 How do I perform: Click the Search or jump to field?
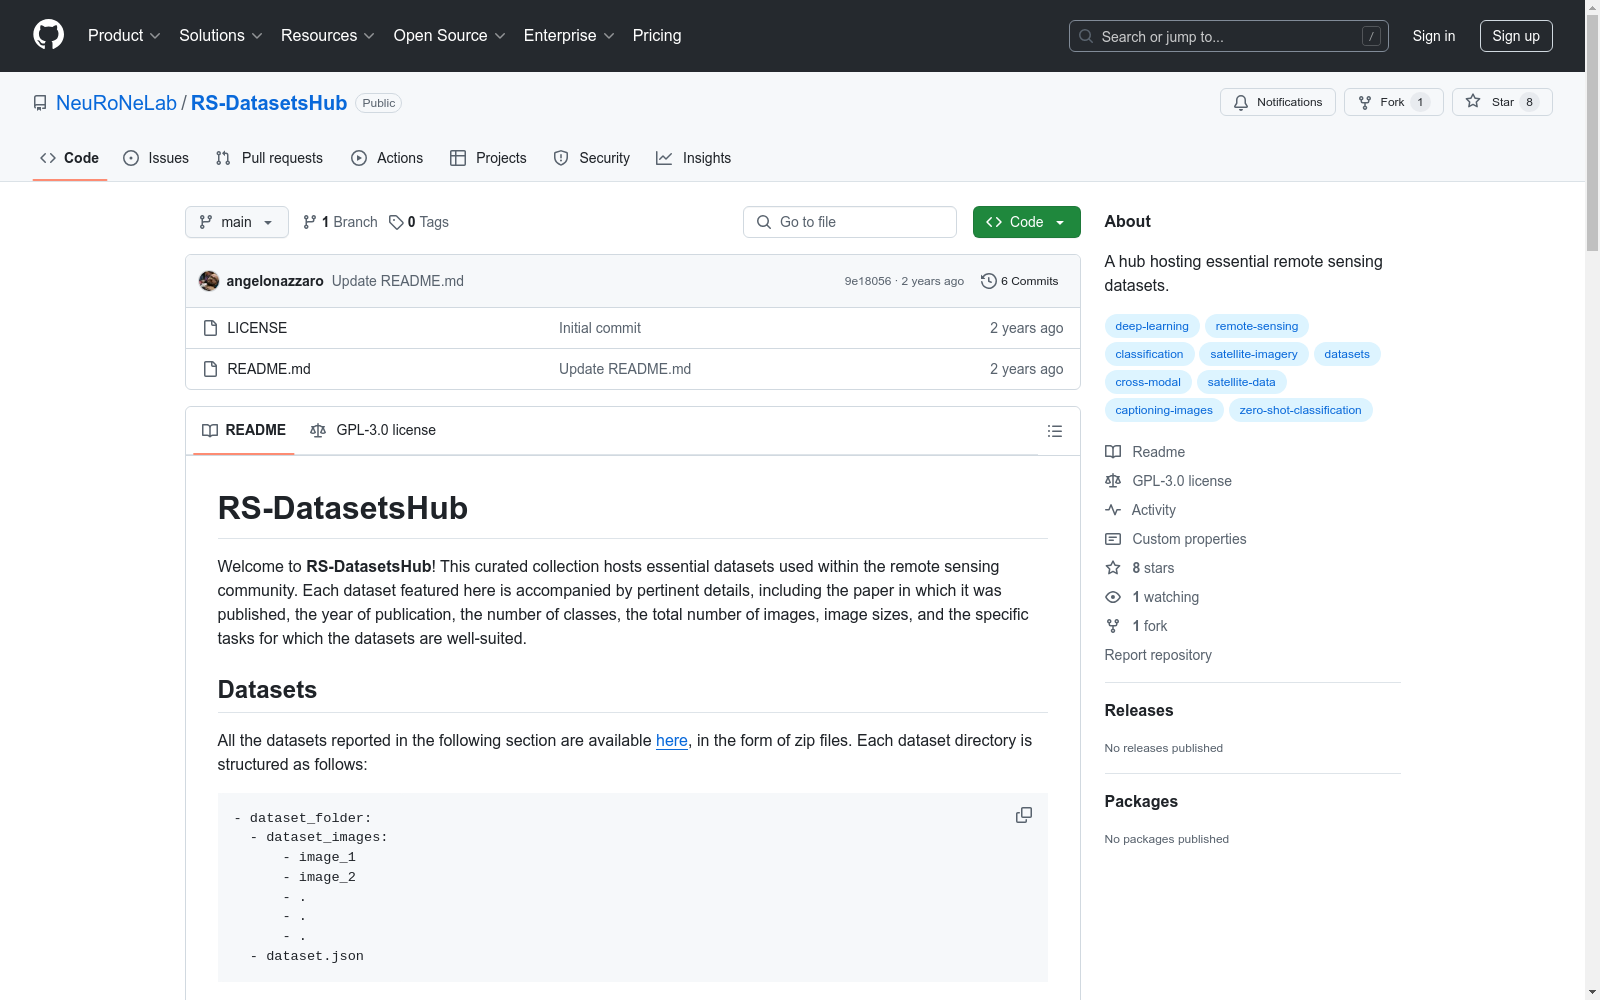click(1228, 36)
